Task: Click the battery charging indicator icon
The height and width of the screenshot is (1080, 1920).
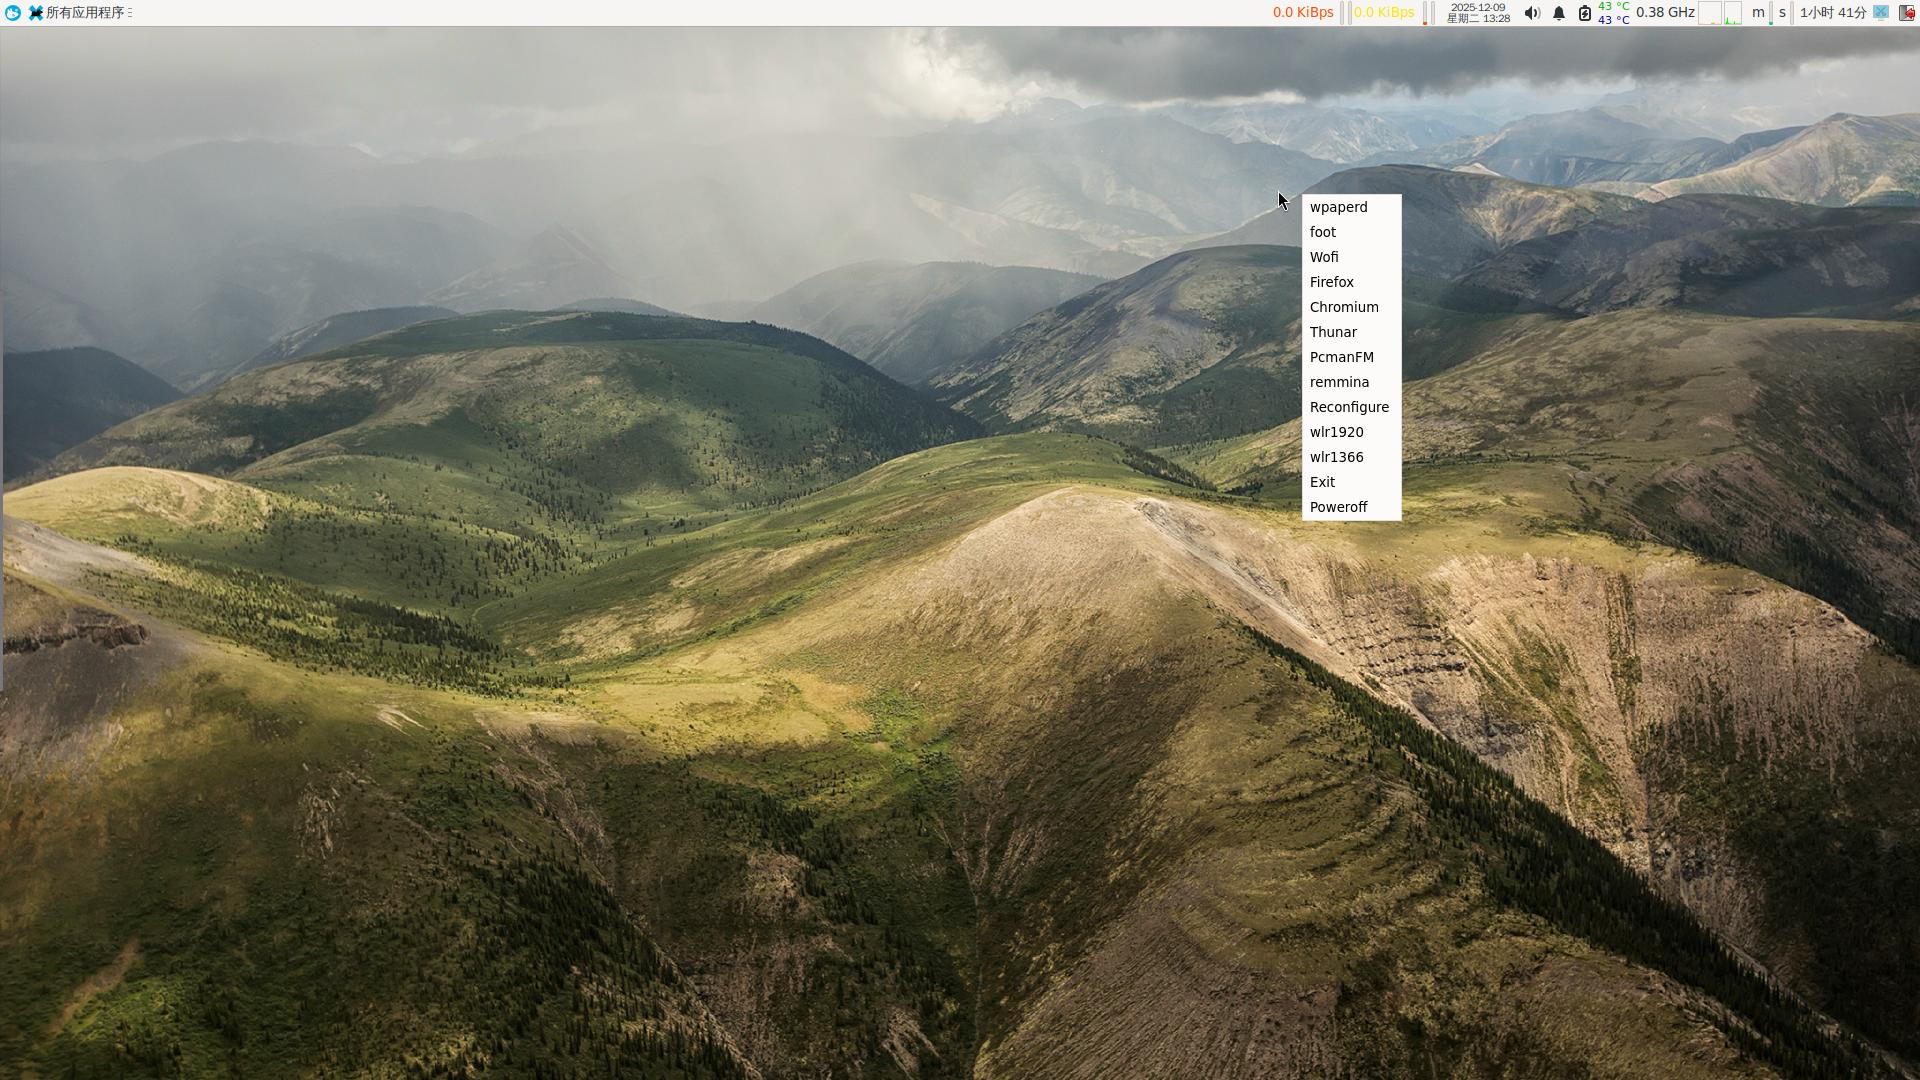Action: point(1585,13)
